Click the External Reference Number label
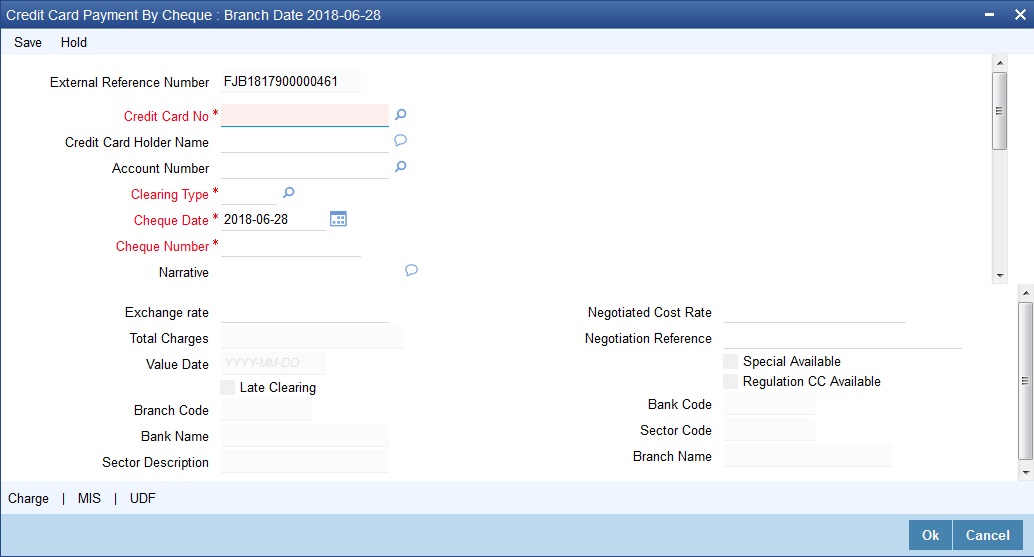The image size is (1034, 557). (x=129, y=82)
